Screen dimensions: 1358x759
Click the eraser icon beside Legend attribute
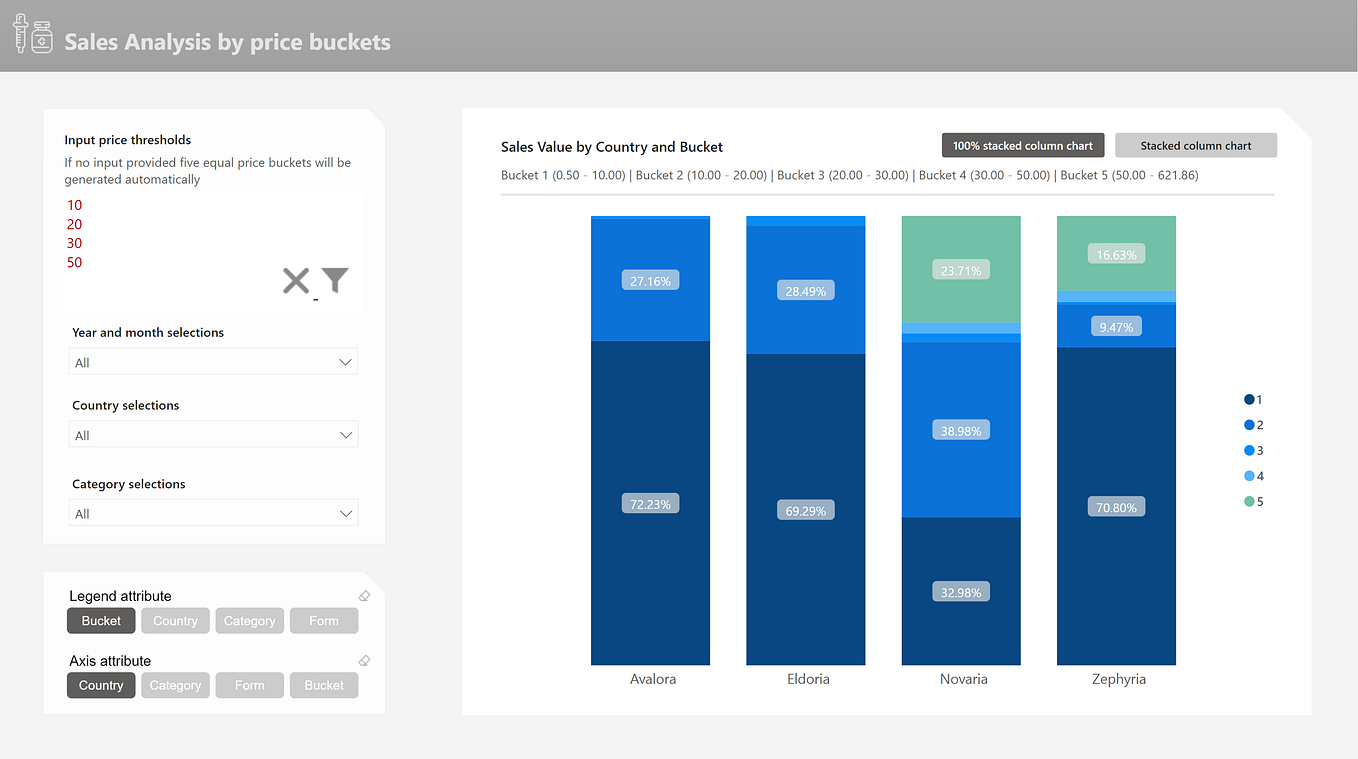point(364,595)
